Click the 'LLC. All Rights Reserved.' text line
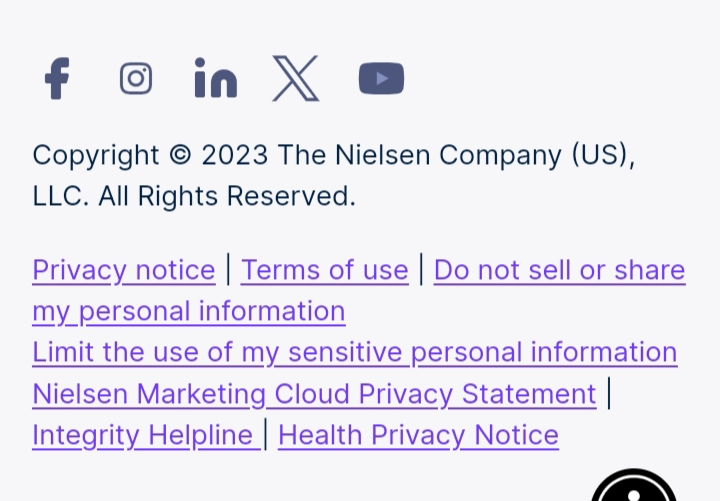The height and width of the screenshot is (501, 720). click(x=194, y=196)
